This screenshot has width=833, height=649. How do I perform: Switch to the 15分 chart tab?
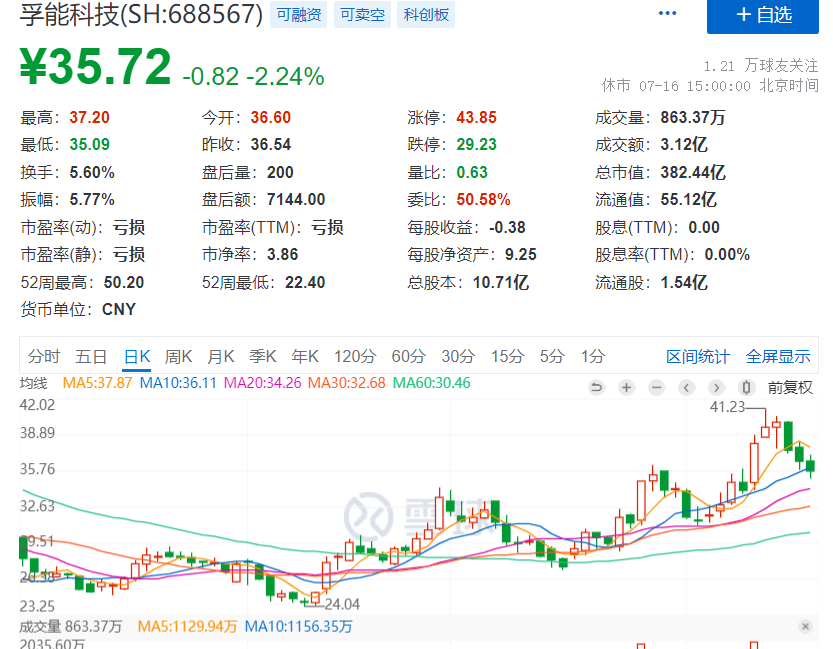[507, 356]
